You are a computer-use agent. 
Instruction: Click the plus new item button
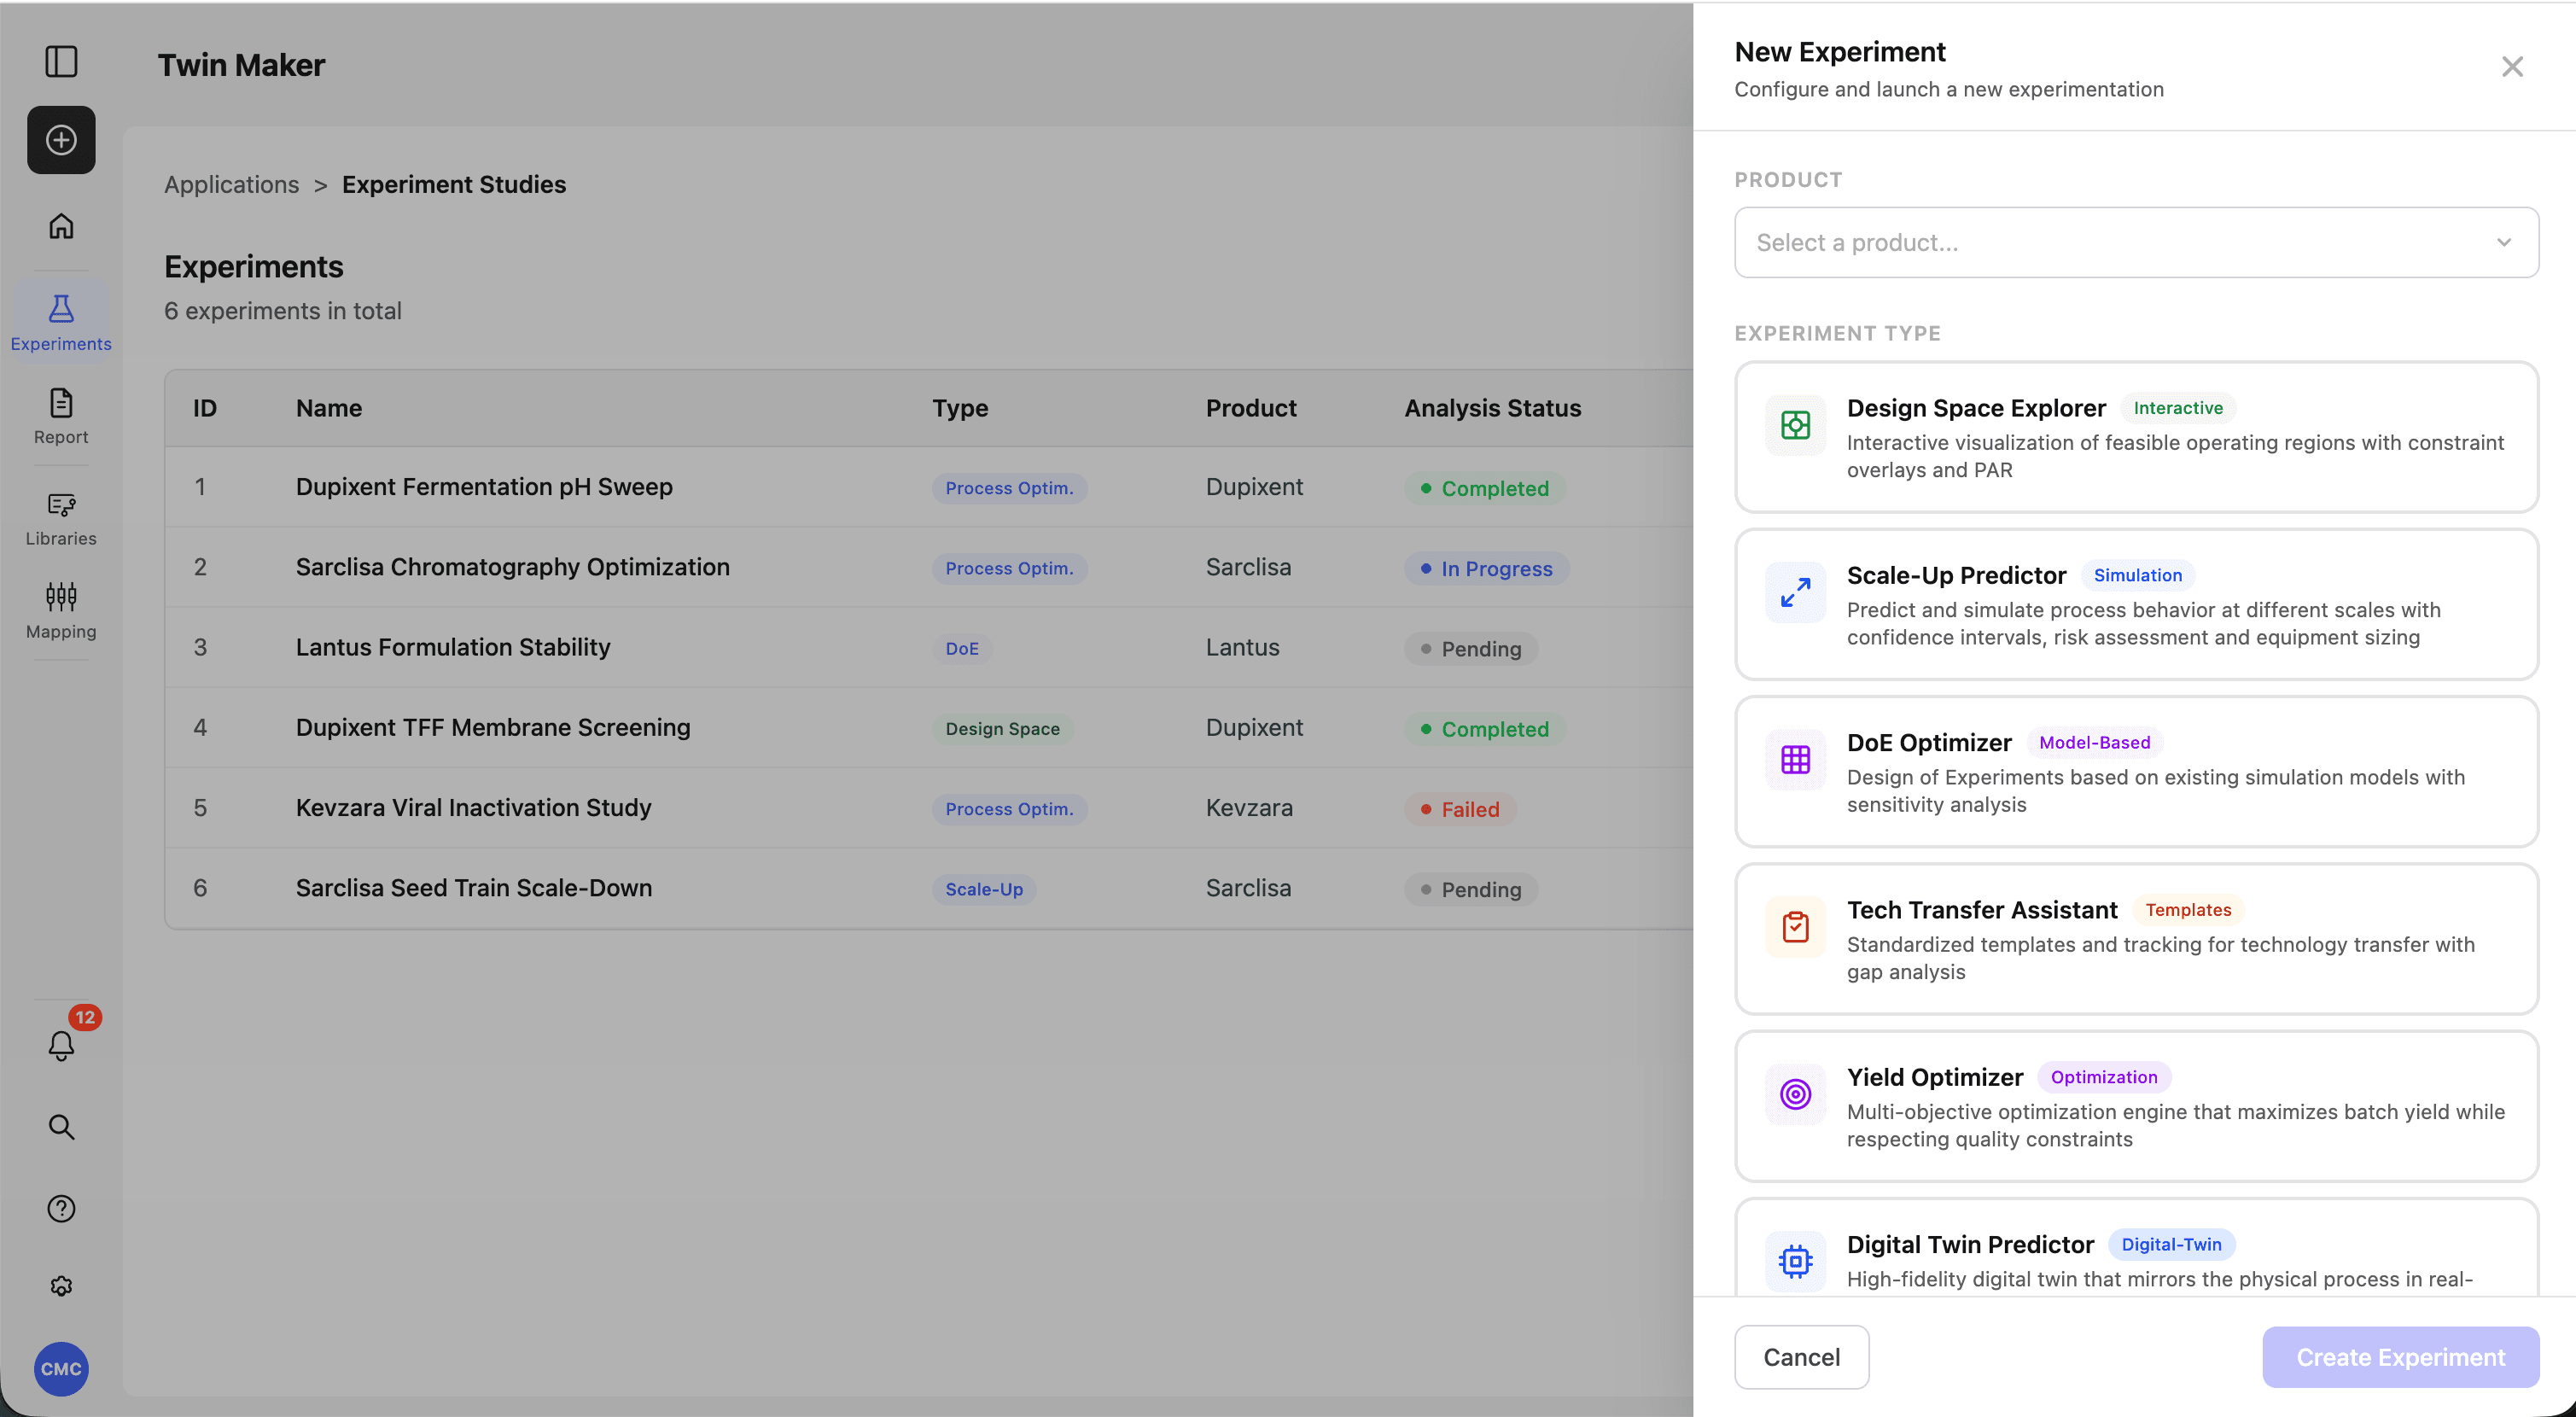[x=61, y=140]
